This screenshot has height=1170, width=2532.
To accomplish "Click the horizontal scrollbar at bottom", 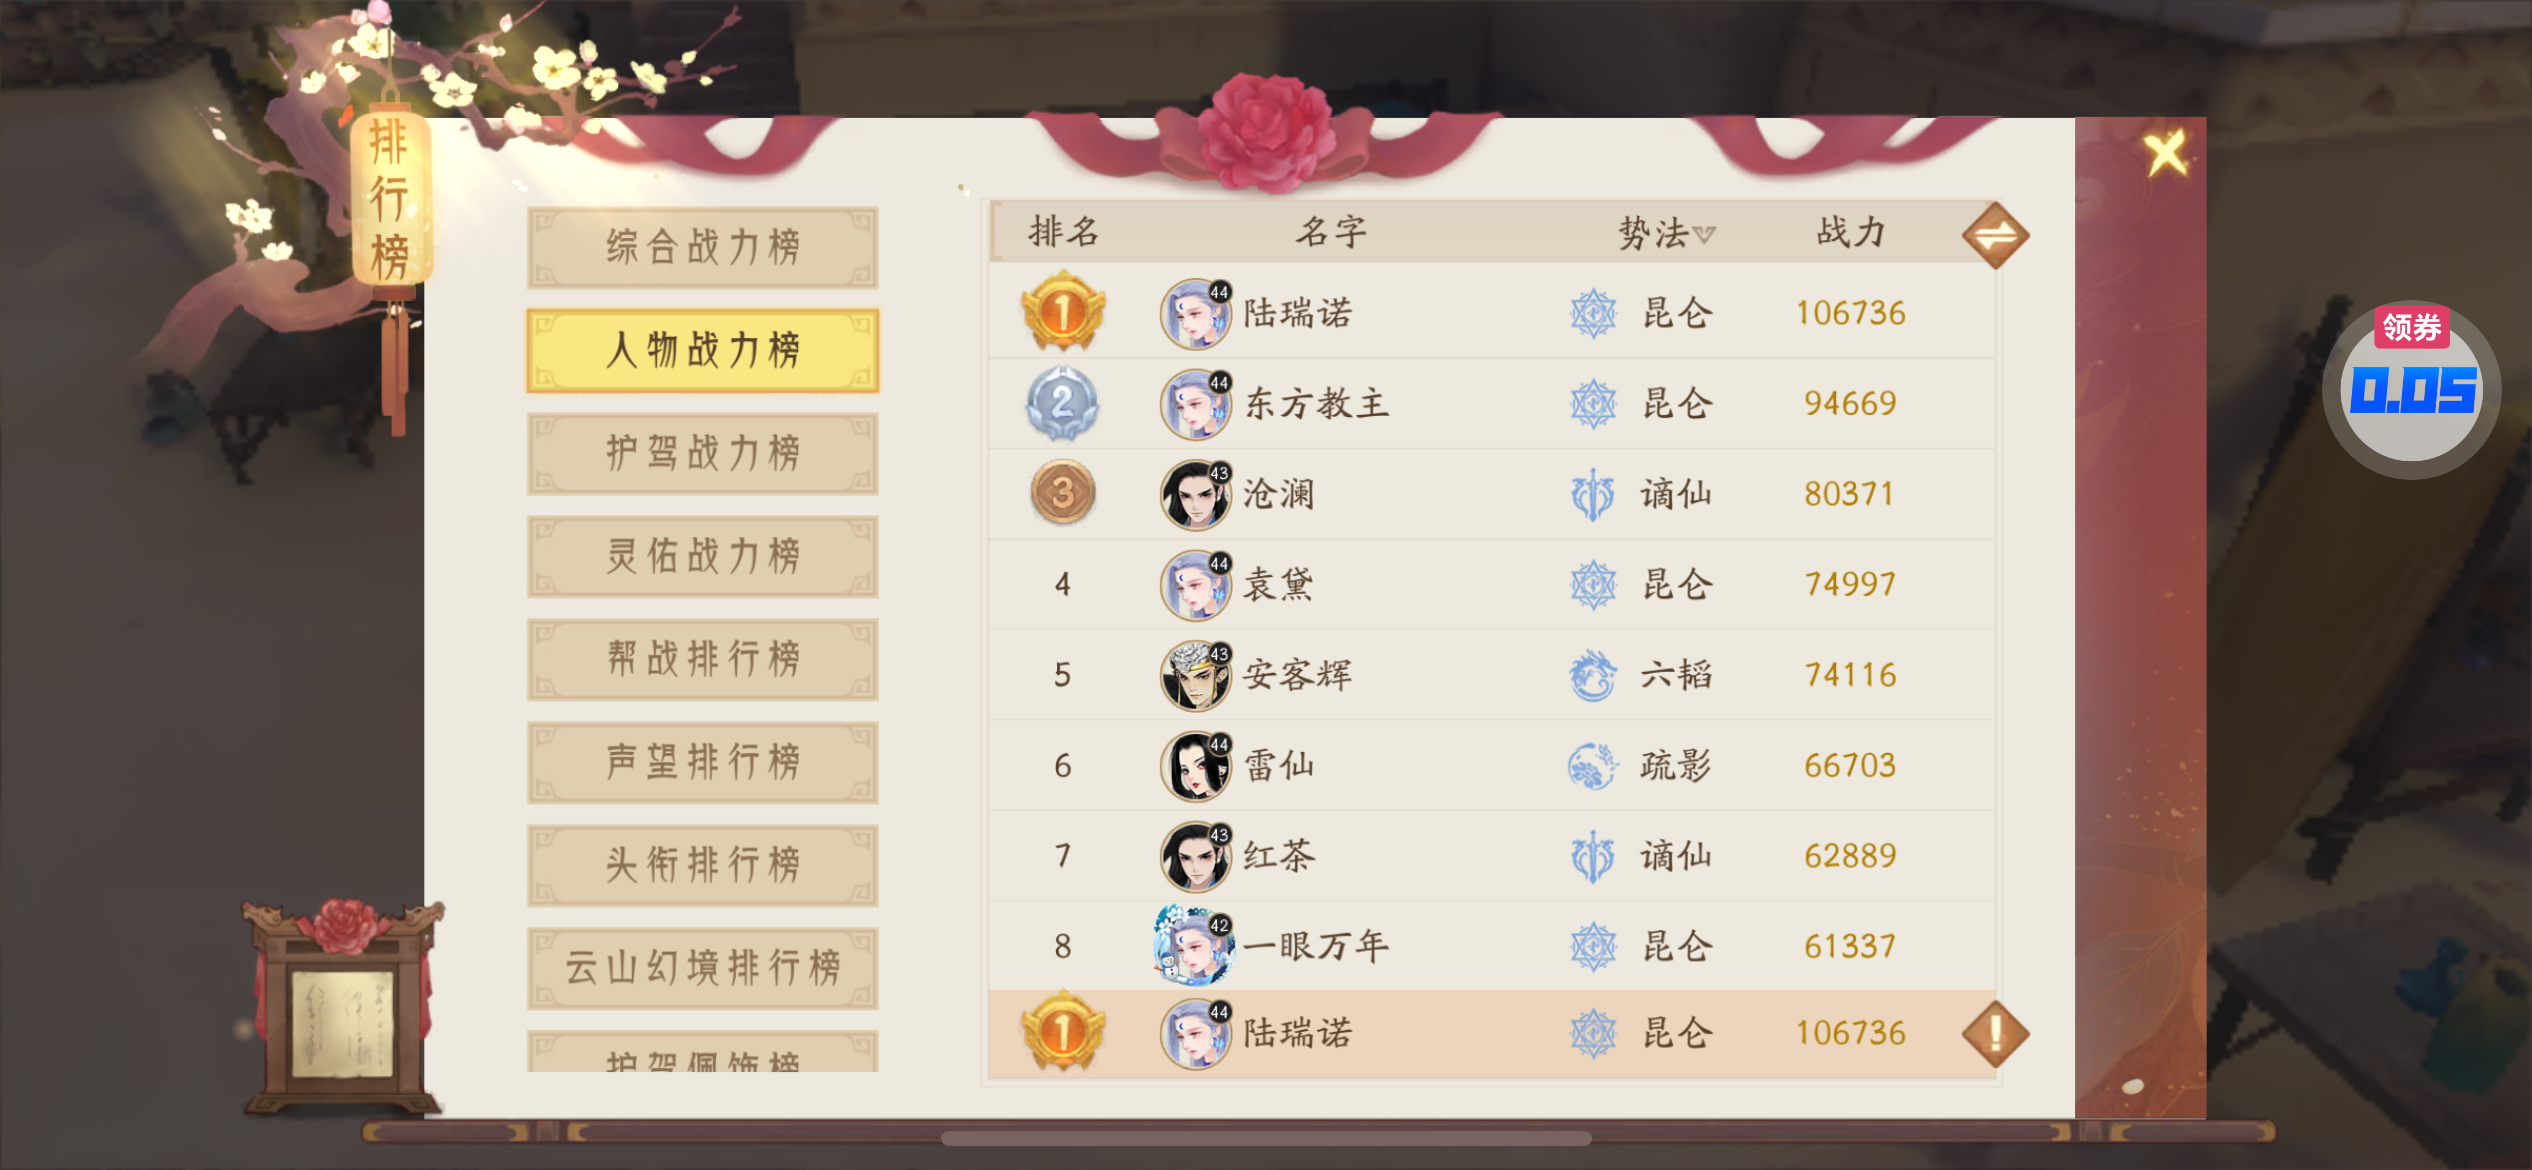I will pyautogui.click(x=1266, y=1139).
